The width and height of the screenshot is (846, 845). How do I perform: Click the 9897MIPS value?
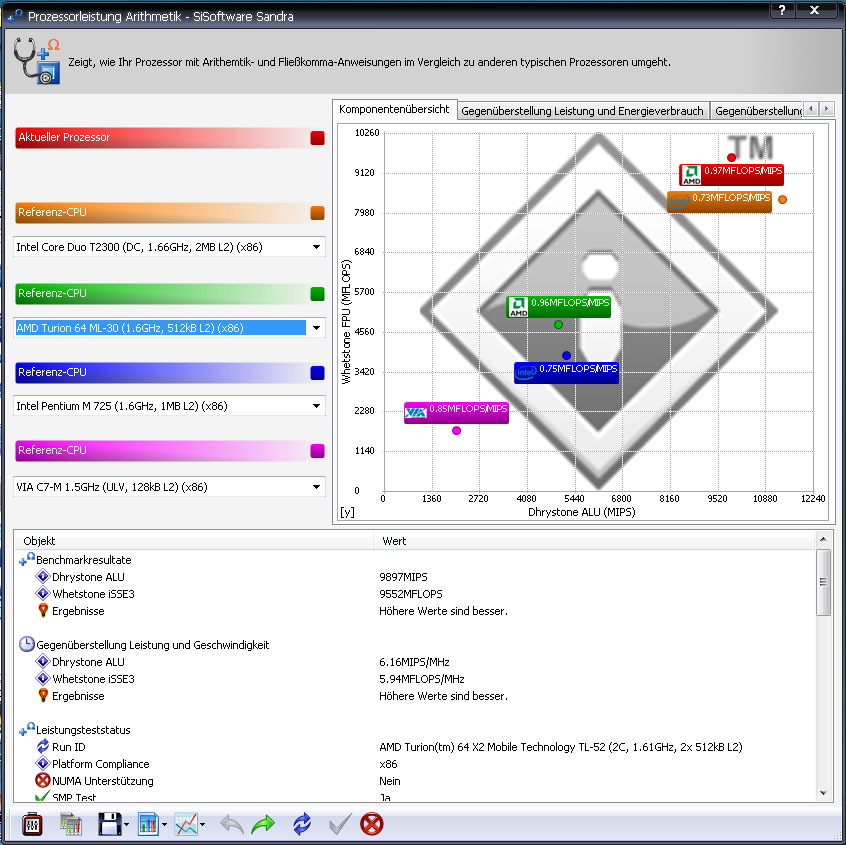[x=403, y=577]
